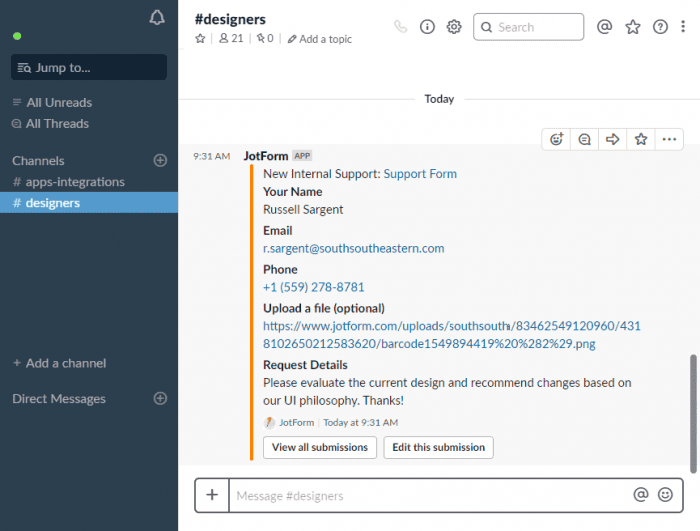Open channel settings gear icon
The width and height of the screenshot is (700, 531).
coord(454,27)
